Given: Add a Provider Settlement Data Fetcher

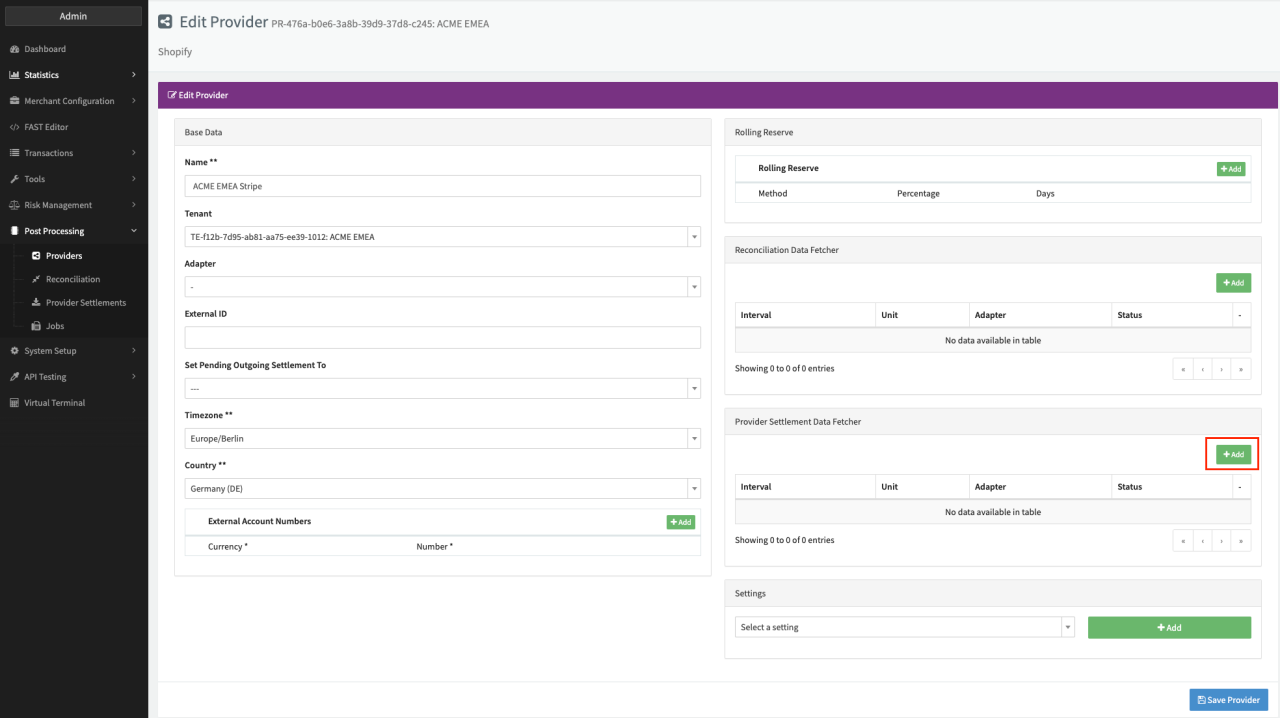Looking at the screenshot, I should point(1233,455).
